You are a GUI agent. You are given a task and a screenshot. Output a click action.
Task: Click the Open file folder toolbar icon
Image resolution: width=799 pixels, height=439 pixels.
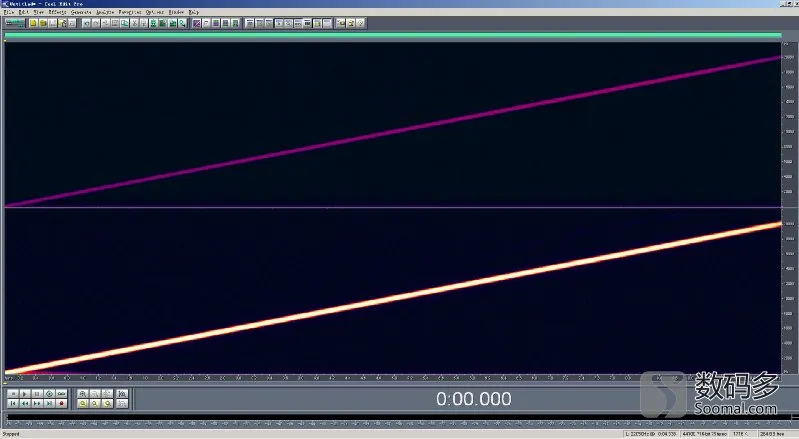pyautogui.click(x=43, y=23)
